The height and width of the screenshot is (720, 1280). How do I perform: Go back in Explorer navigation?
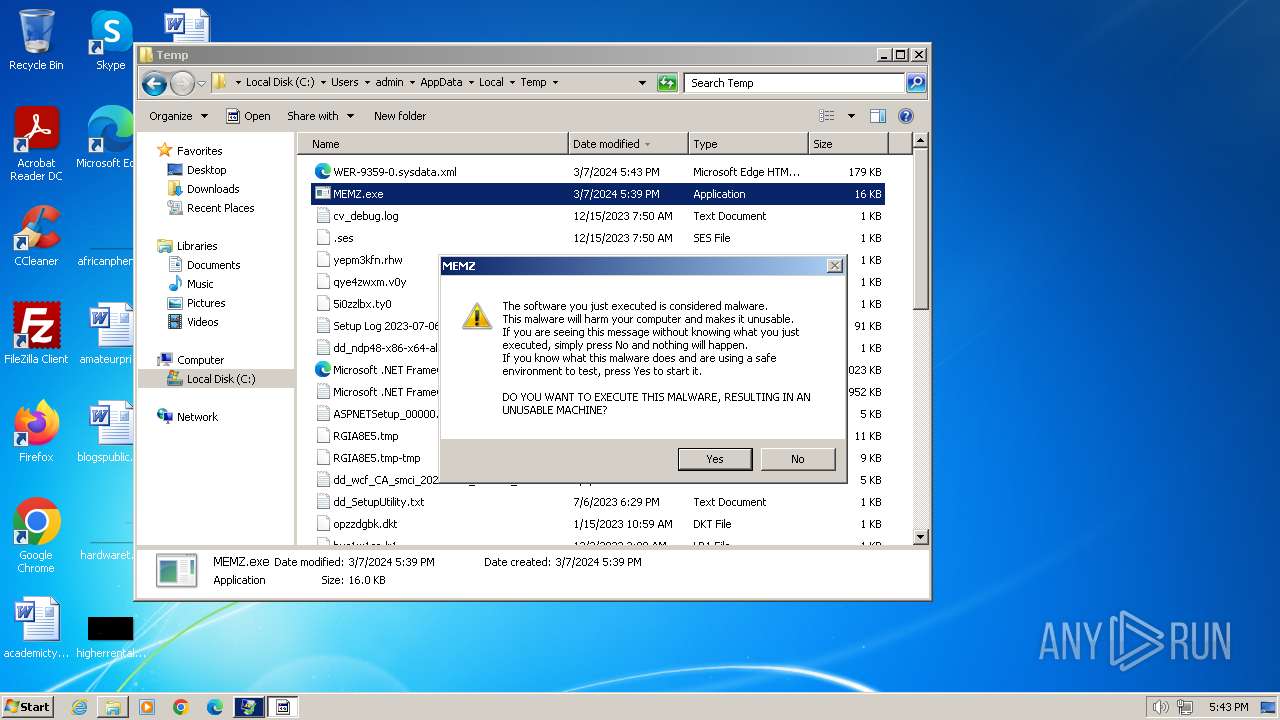tap(154, 83)
